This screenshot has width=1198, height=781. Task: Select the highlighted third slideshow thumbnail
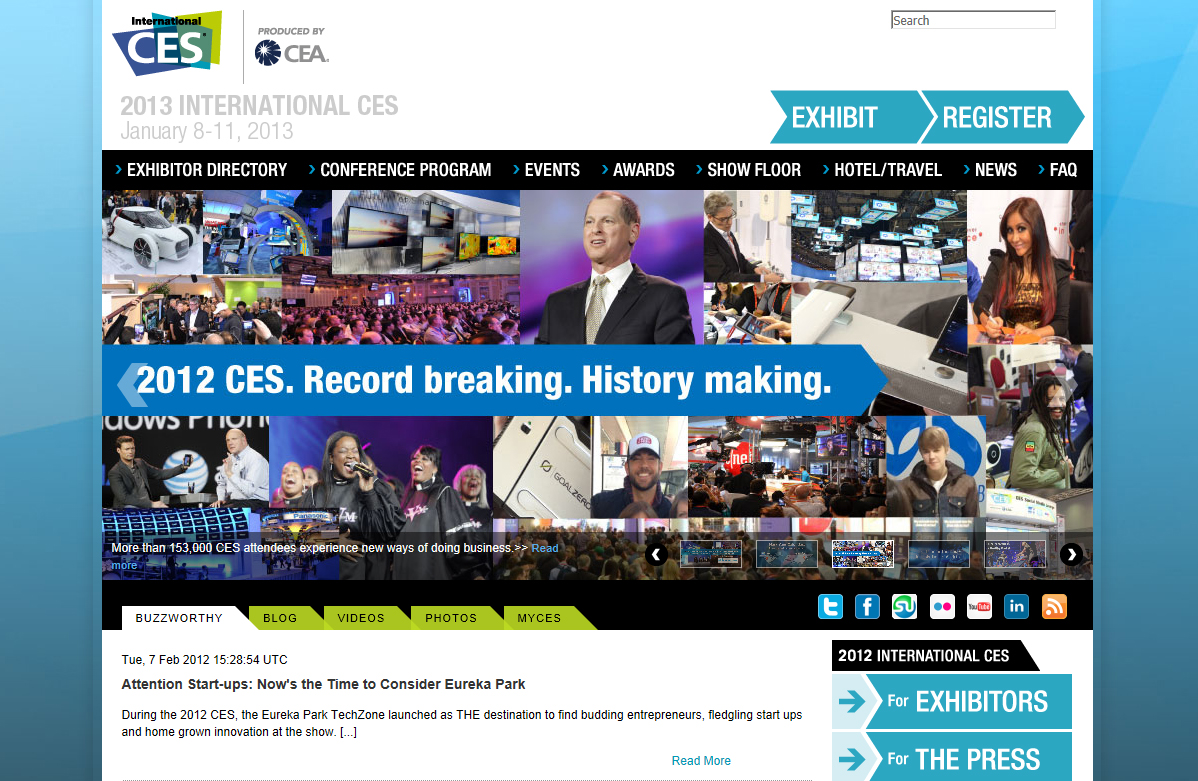863,554
